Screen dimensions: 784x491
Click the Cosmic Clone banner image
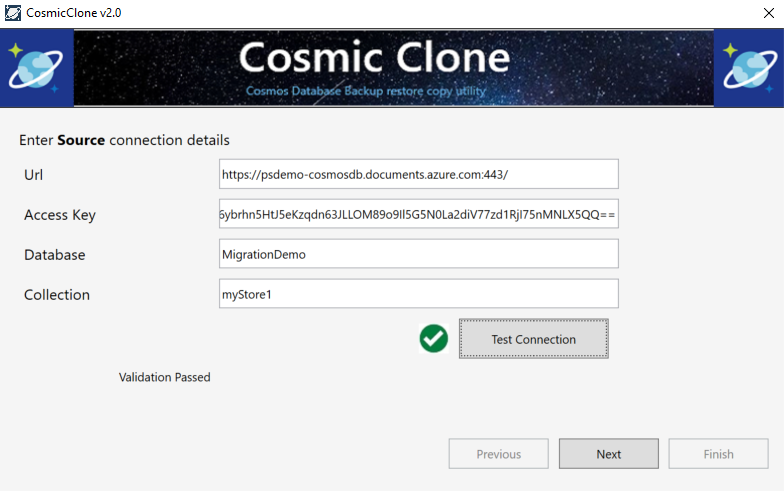[x=394, y=68]
